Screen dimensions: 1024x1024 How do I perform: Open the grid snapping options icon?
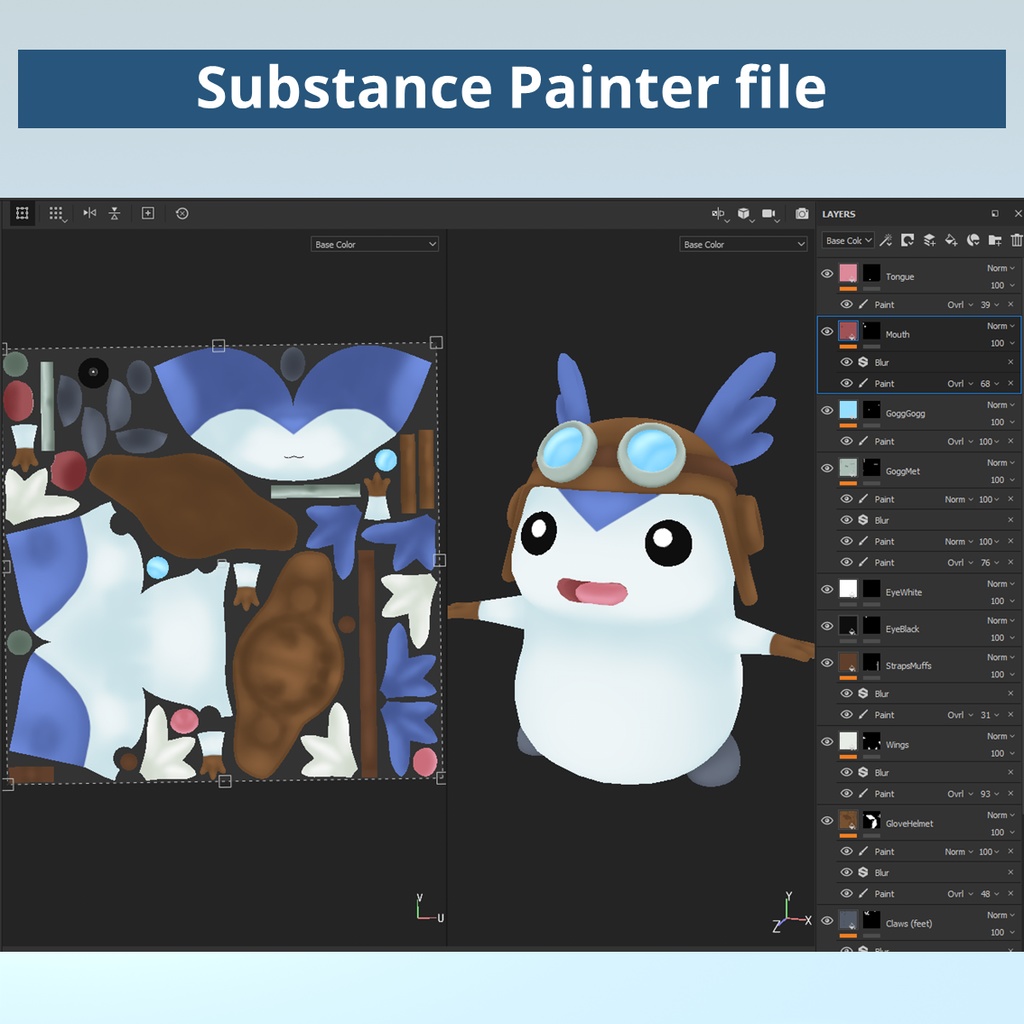(x=57, y=214)
